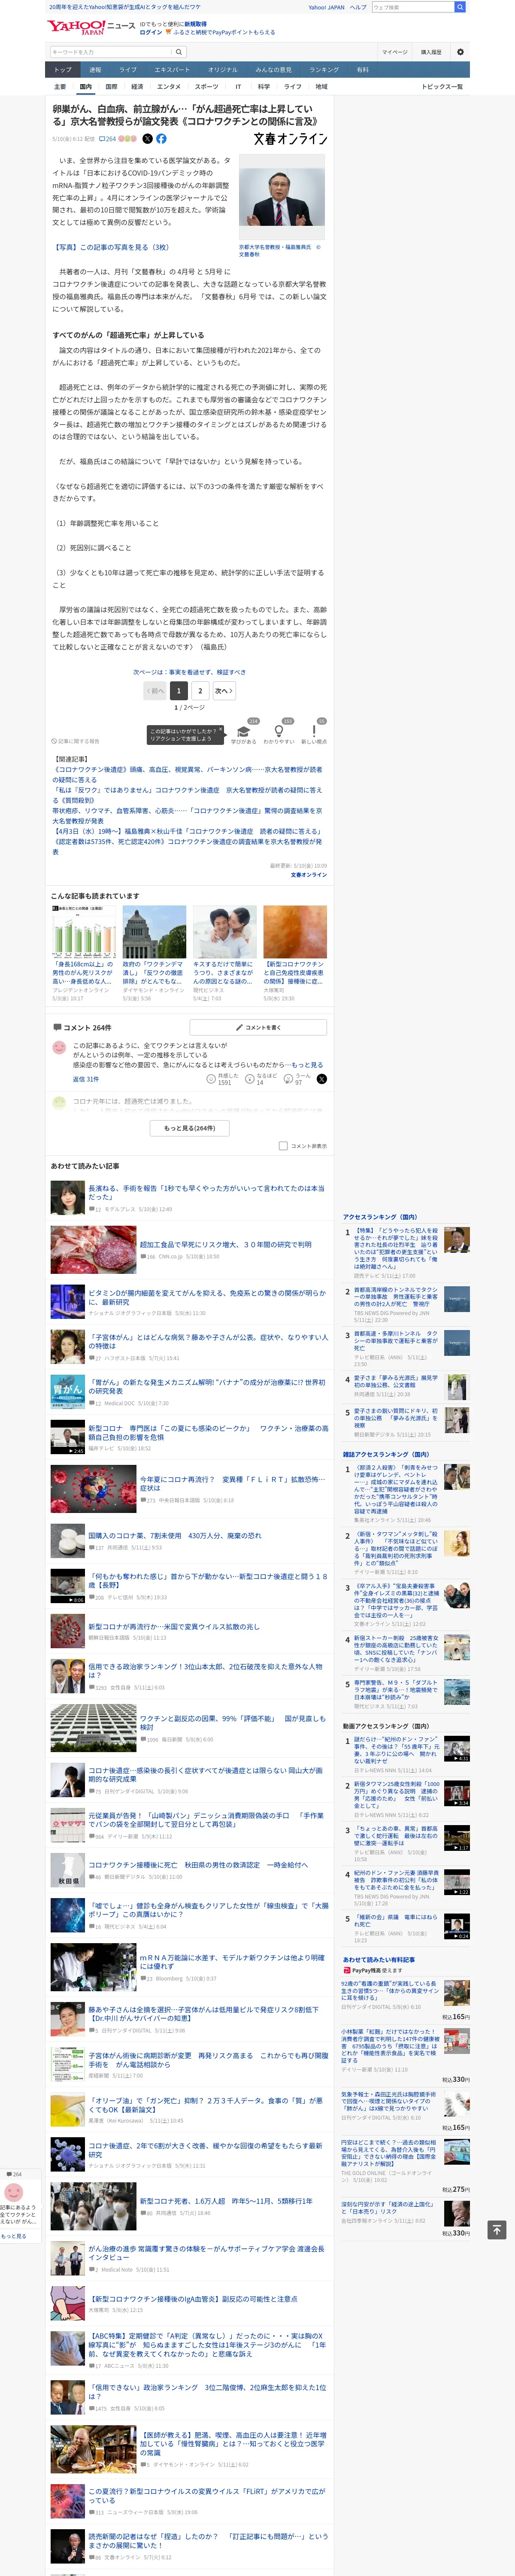Share the top comment on X
This screenshot has height=2576, width=515.
point(322,1079)
